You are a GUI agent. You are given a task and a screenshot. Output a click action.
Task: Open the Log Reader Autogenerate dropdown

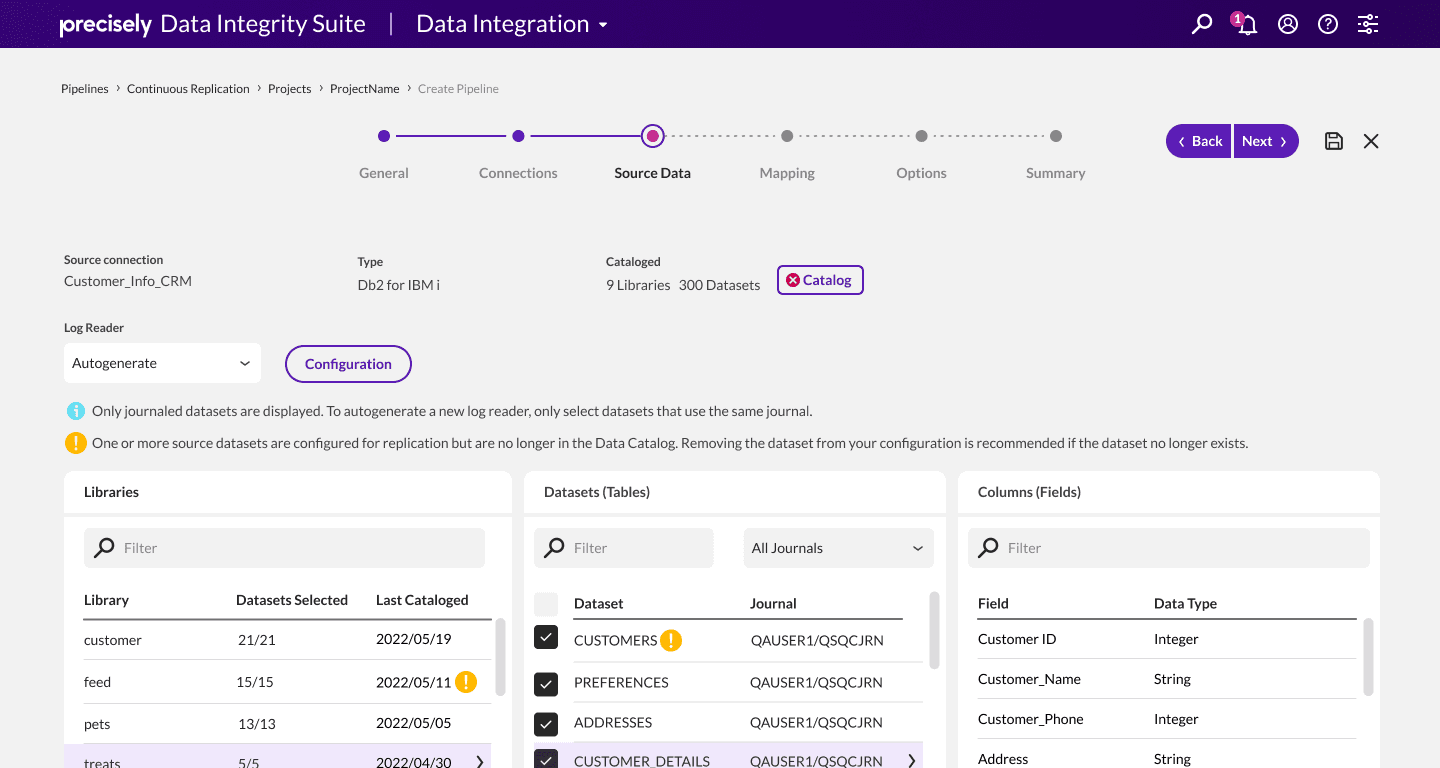pyautogui.click(x=162, y=363)
